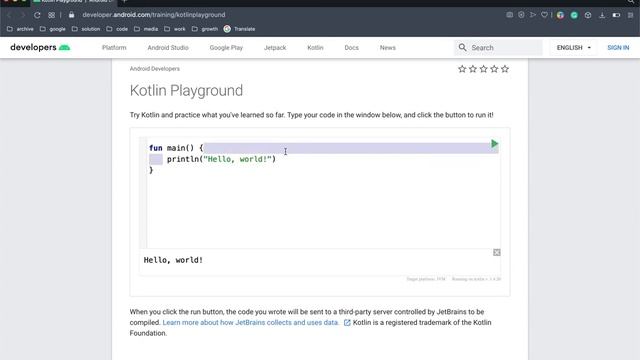
Task: Click the battery saver icon
Action: pos(616,15)
